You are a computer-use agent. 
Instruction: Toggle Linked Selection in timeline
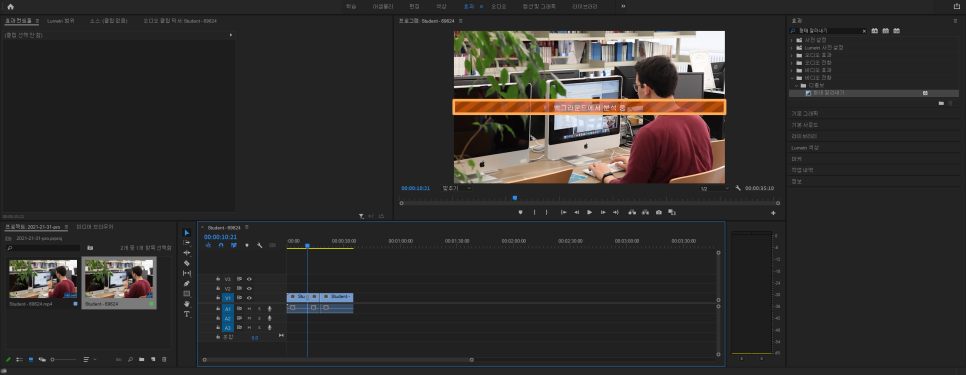pos(233,245)
